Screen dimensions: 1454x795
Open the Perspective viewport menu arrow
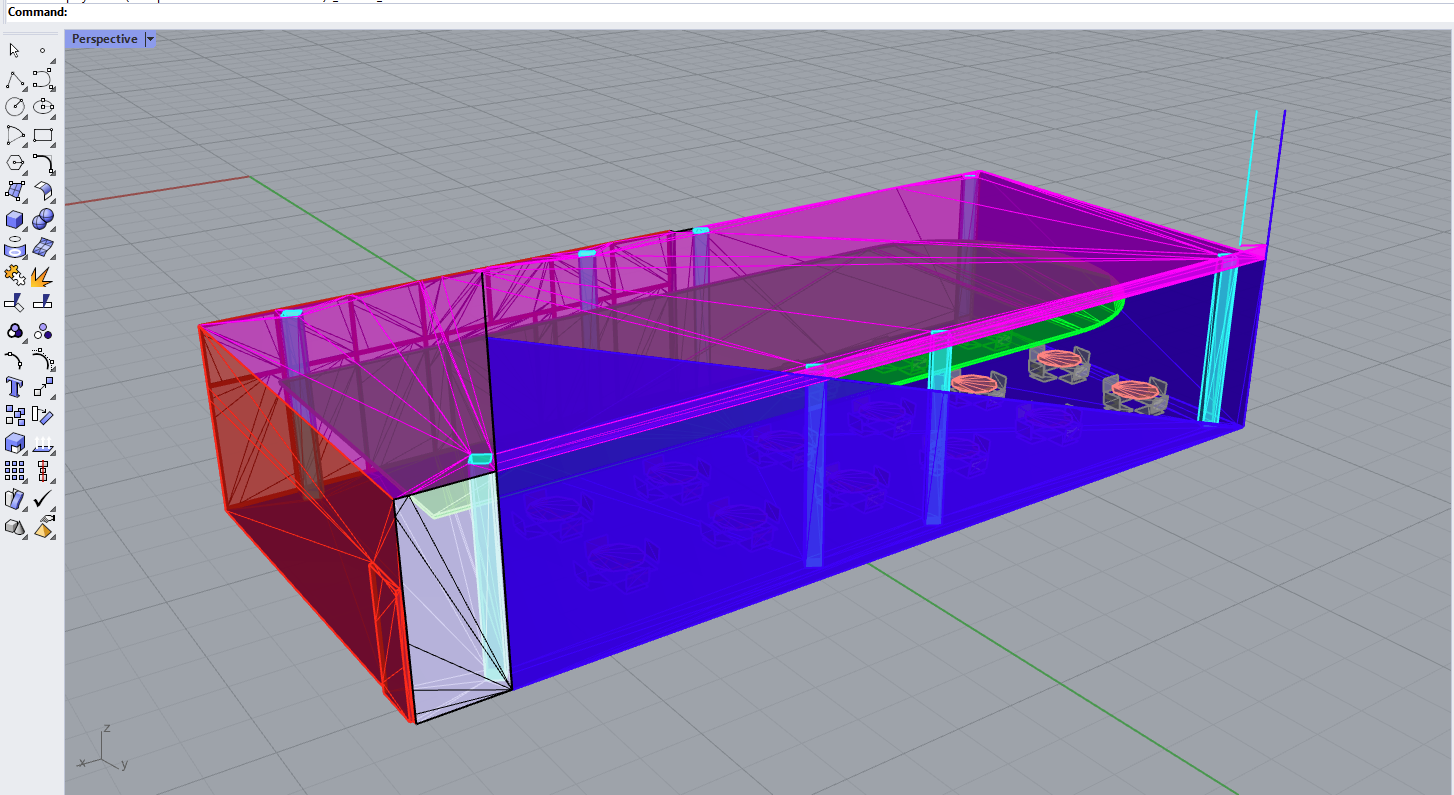tap(150, 39)
